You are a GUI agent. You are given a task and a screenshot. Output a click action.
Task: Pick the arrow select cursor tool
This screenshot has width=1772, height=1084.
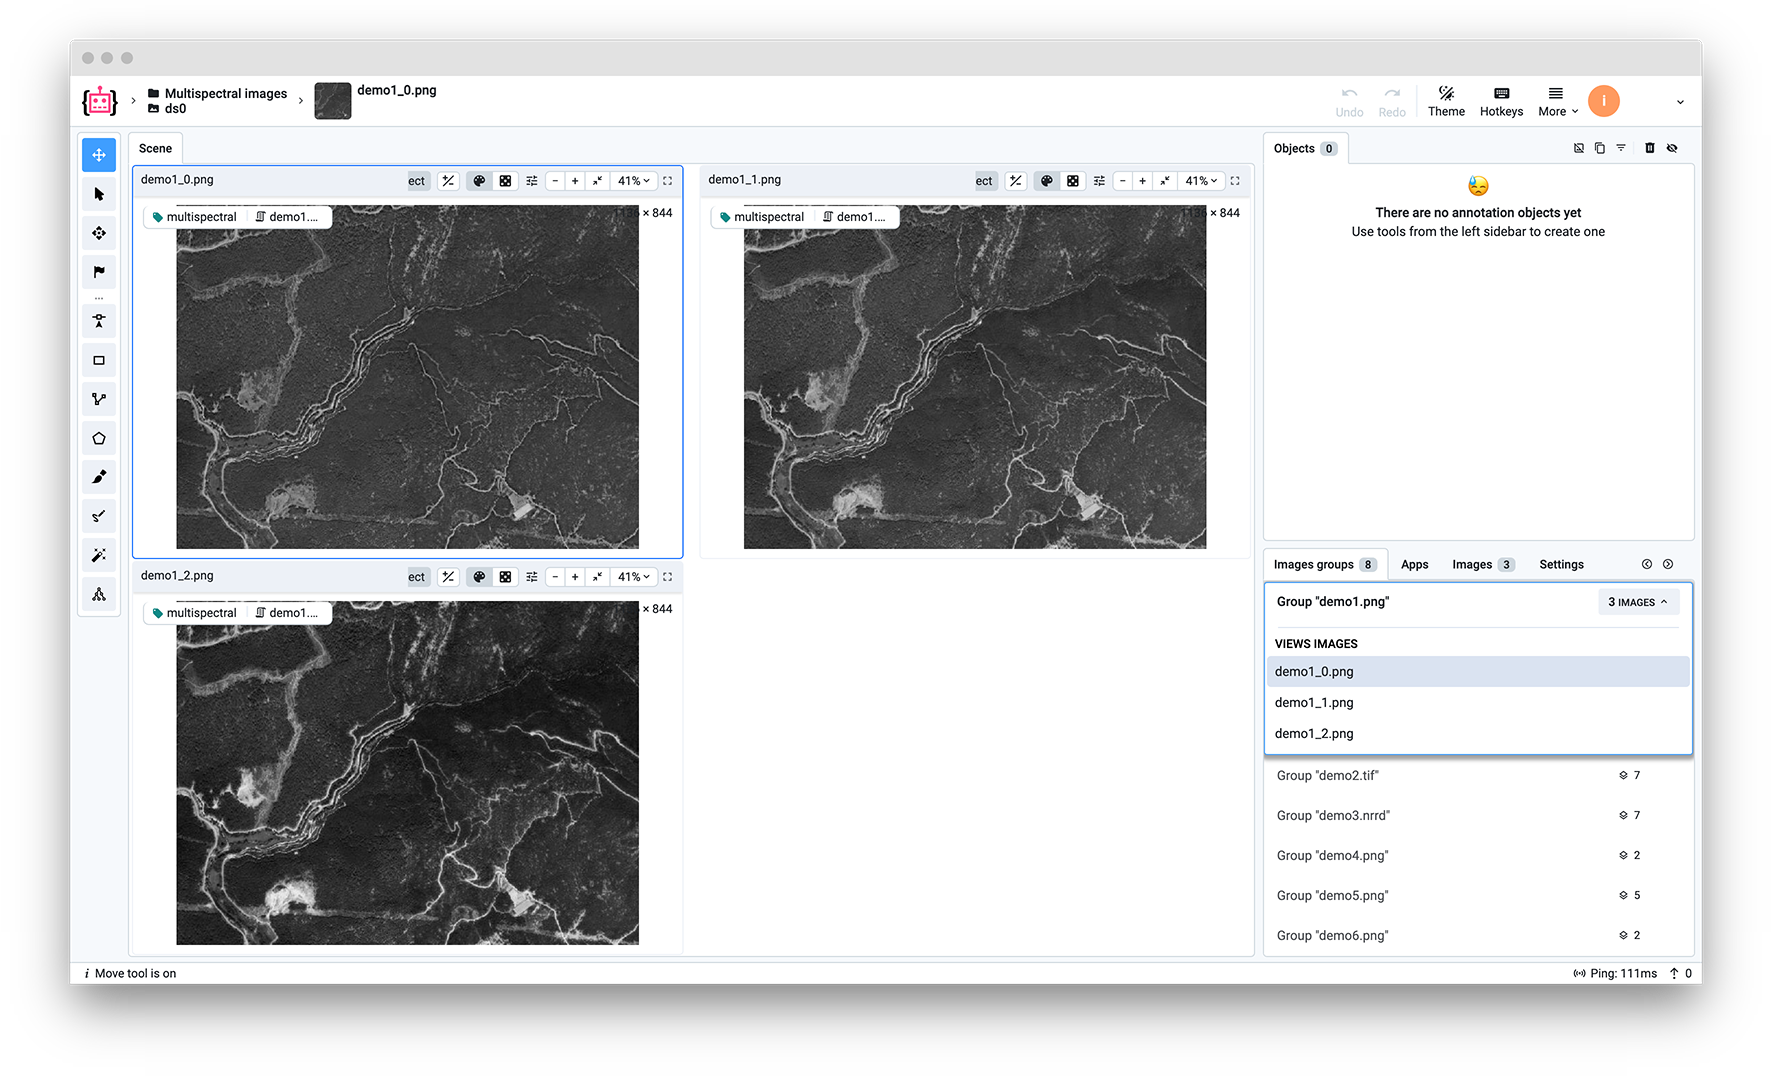(99, 194)
